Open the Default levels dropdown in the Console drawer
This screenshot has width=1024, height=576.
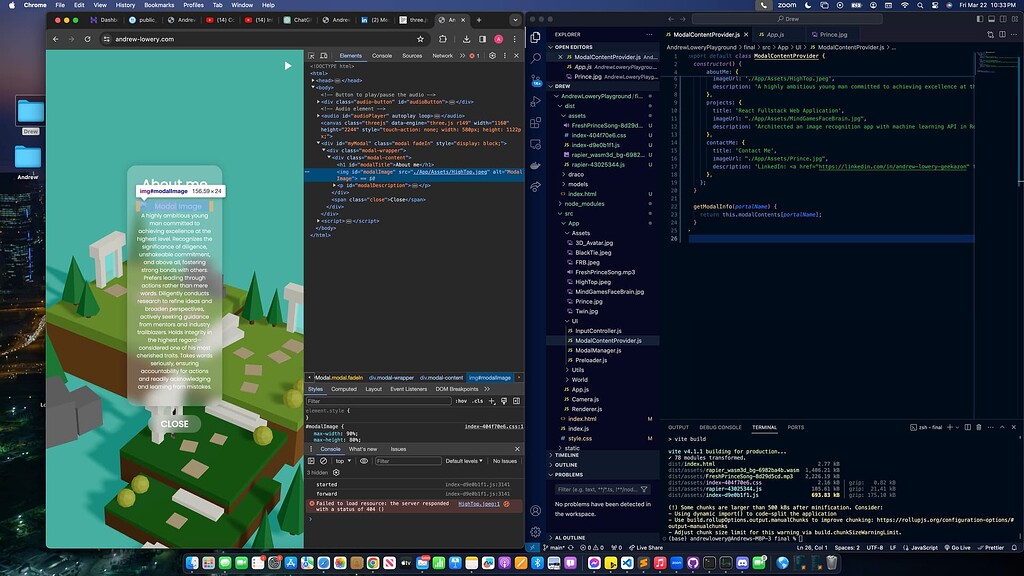coord(463,461)
